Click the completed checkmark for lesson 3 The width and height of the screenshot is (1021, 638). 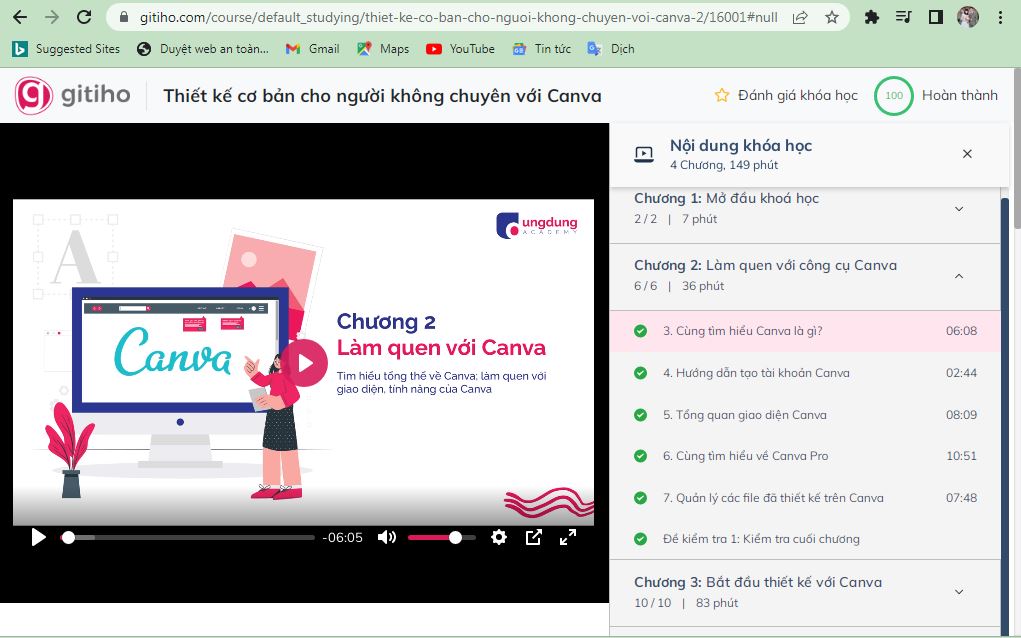coord(641,331)
